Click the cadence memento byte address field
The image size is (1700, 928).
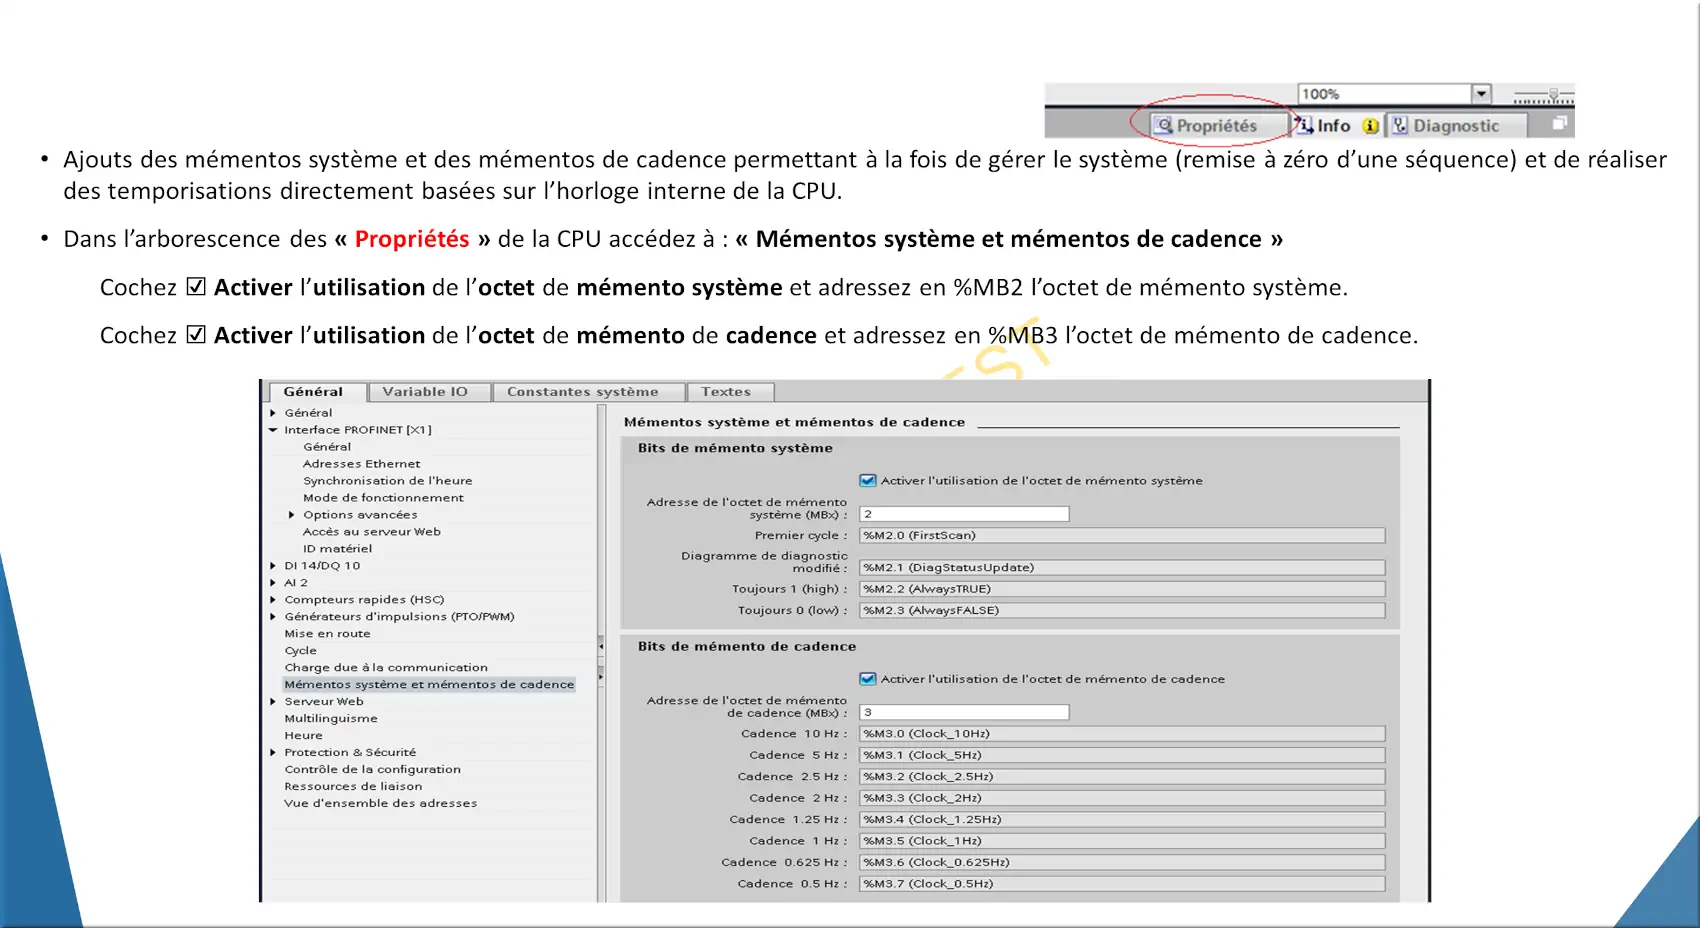[x=964, y=712]
